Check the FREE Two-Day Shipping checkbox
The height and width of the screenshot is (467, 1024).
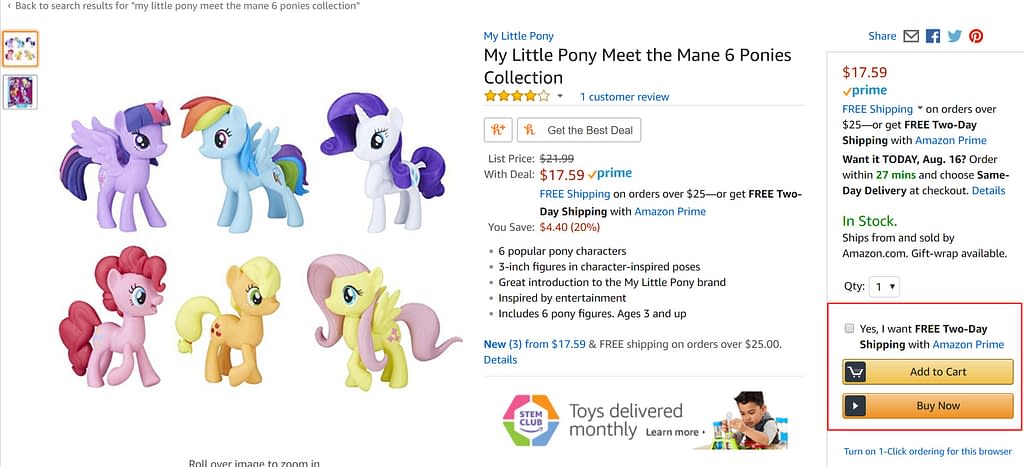click(849, 328)
